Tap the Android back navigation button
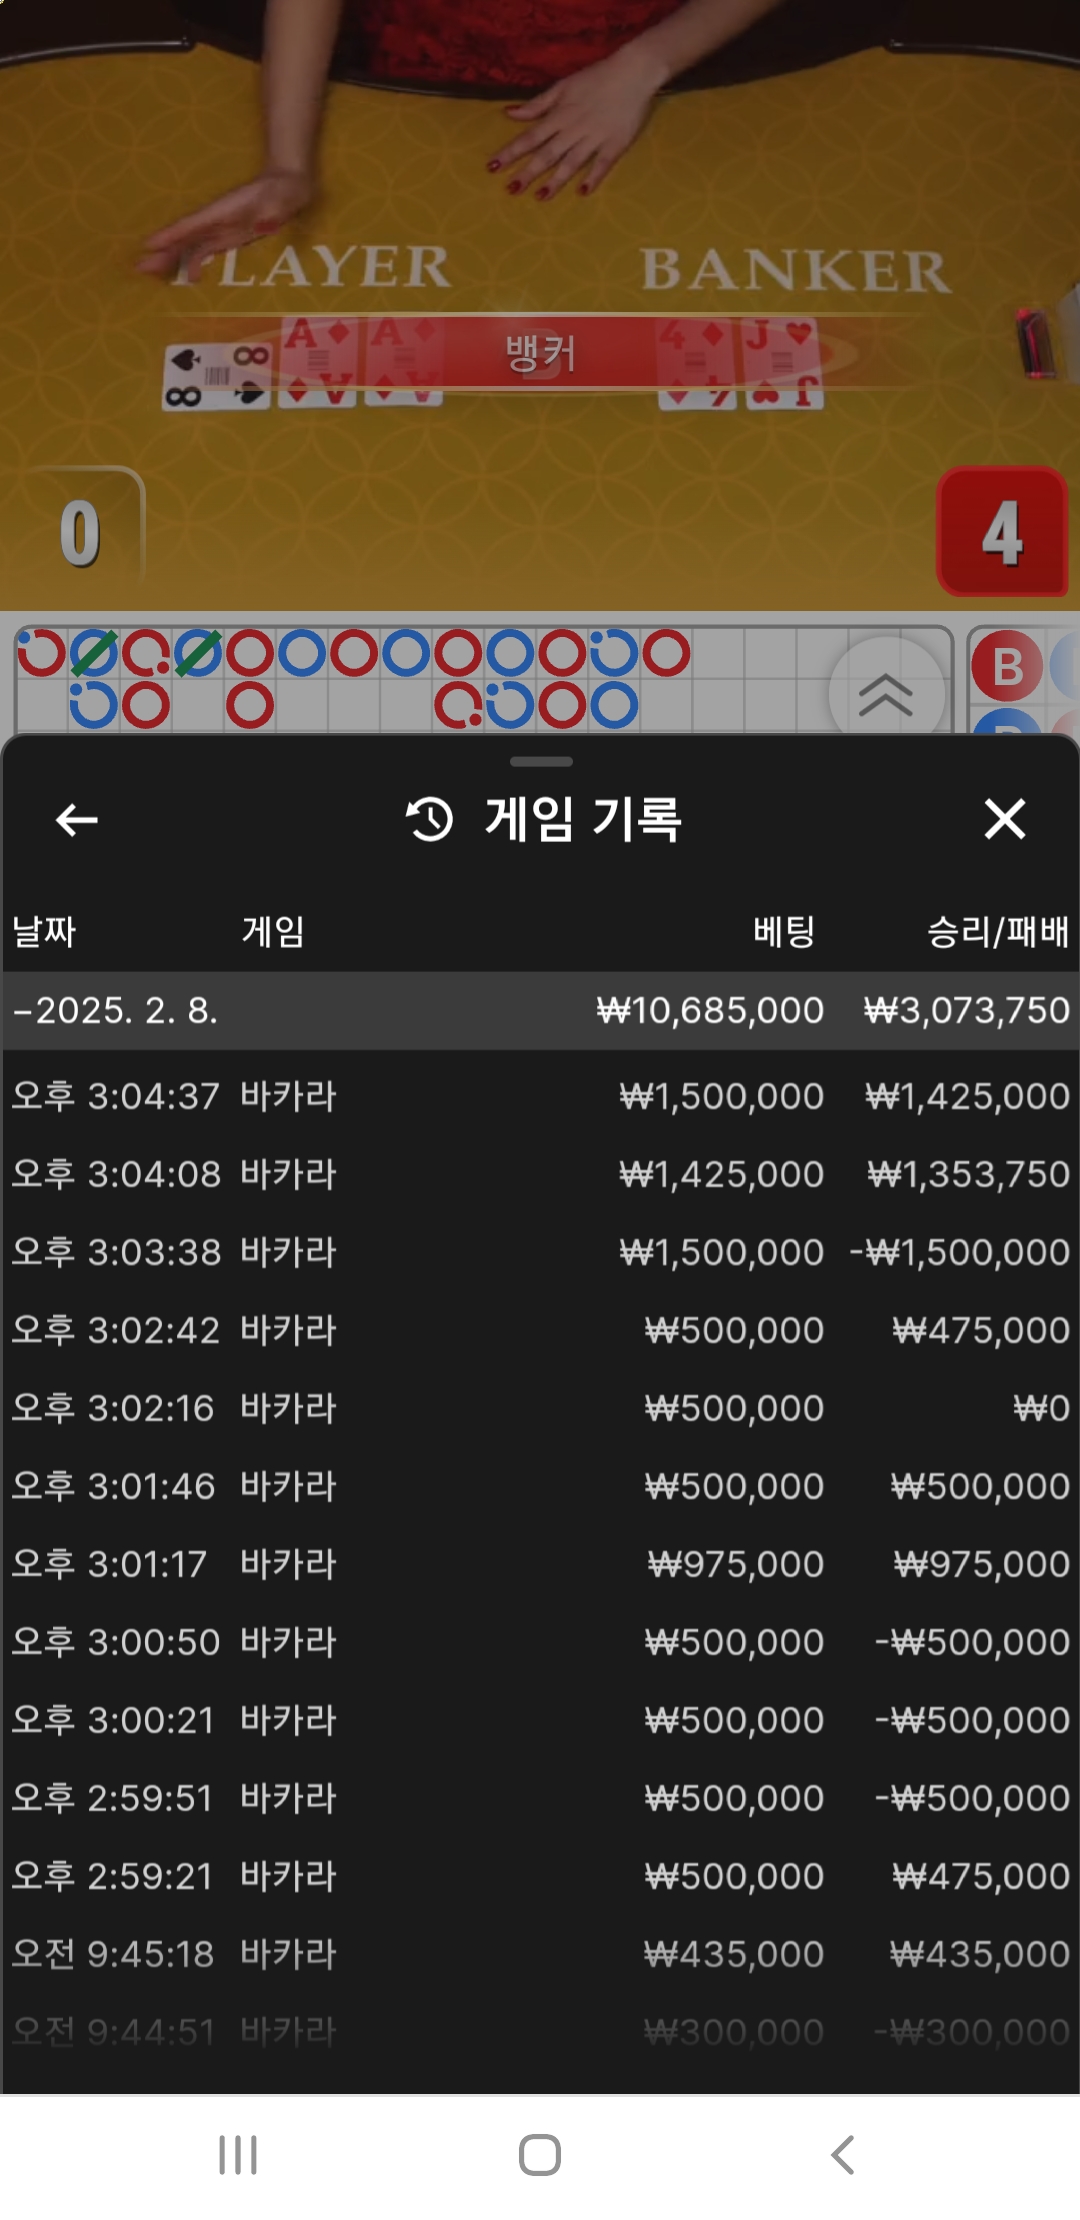Screen dimensions: 1080x2220 (x=843, y=2155)
